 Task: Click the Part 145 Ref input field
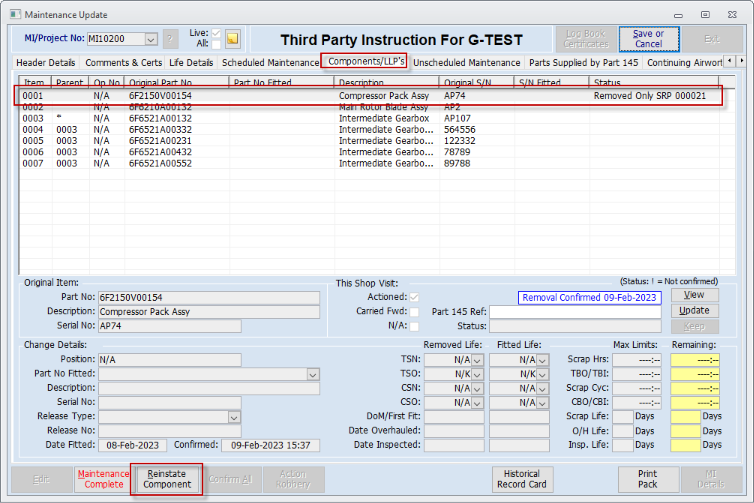(x=575, y=312)
